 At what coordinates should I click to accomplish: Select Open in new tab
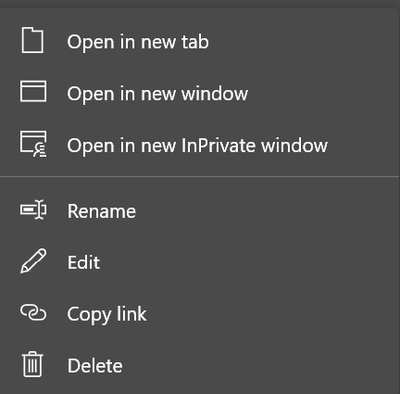click(x=200, y=42)
